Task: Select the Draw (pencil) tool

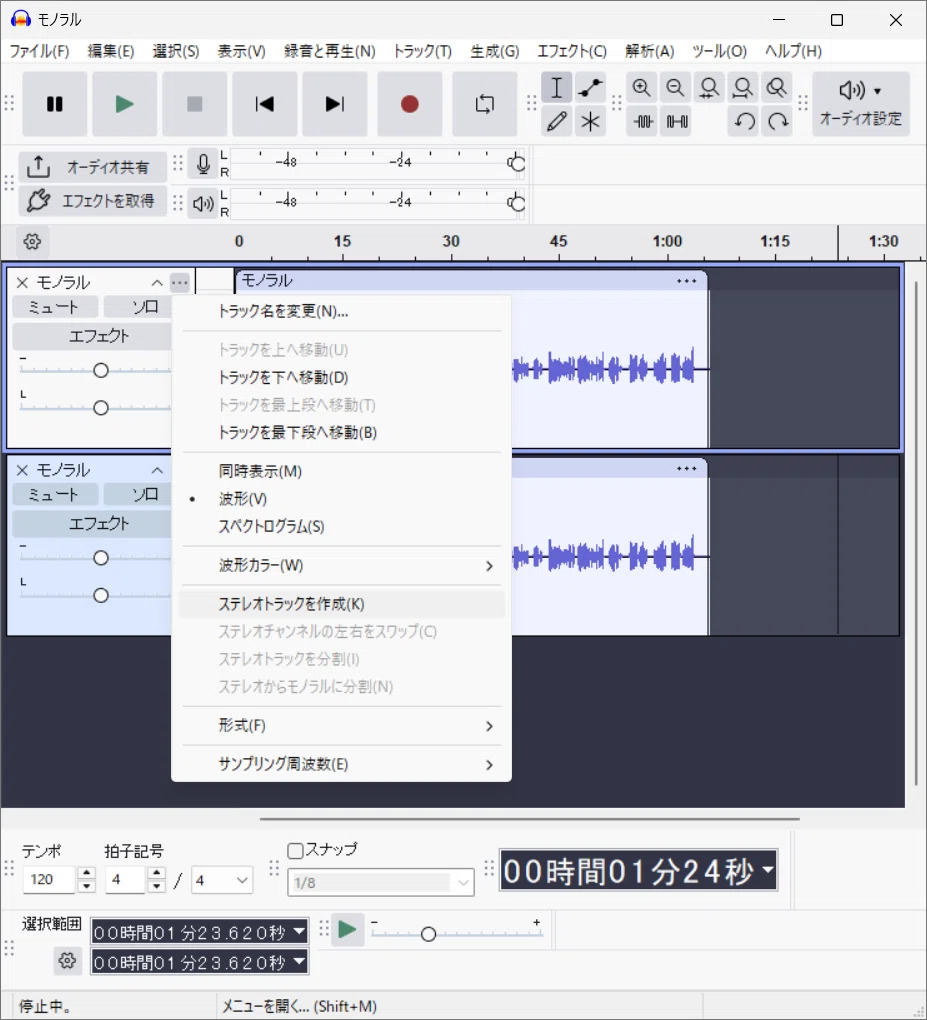Action: tap(557, 122)
